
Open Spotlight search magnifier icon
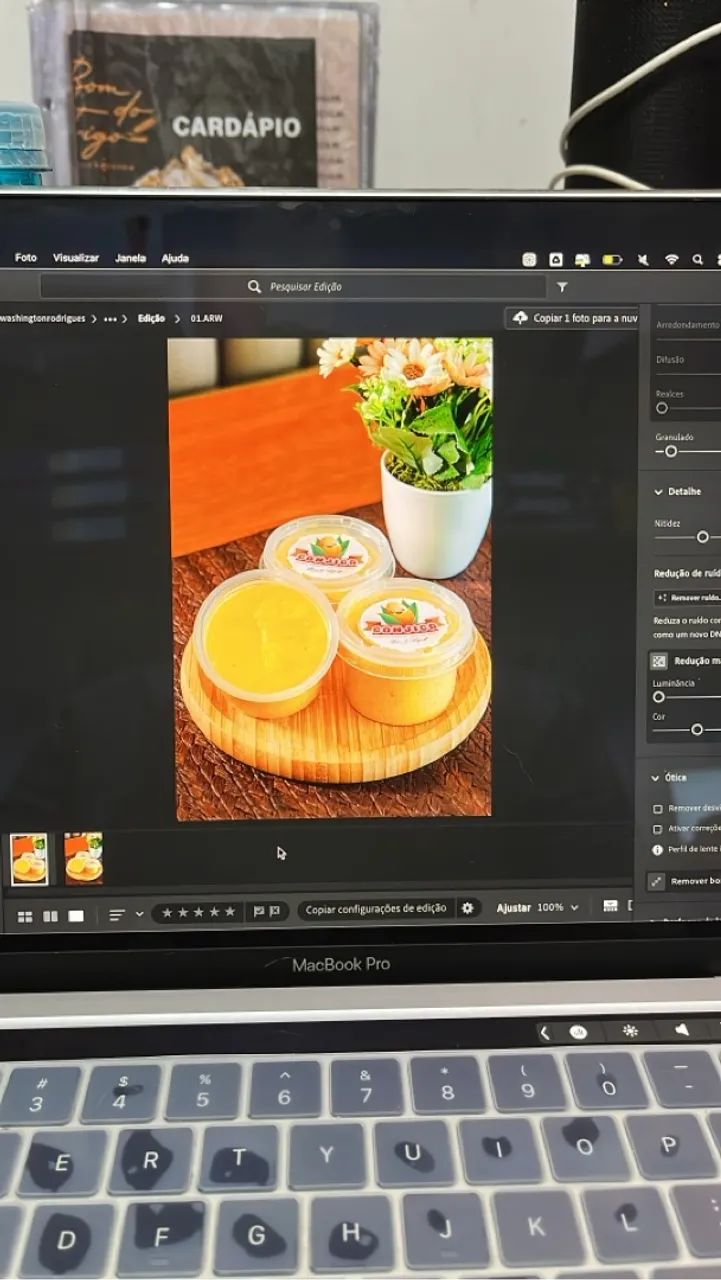(698, 260)
